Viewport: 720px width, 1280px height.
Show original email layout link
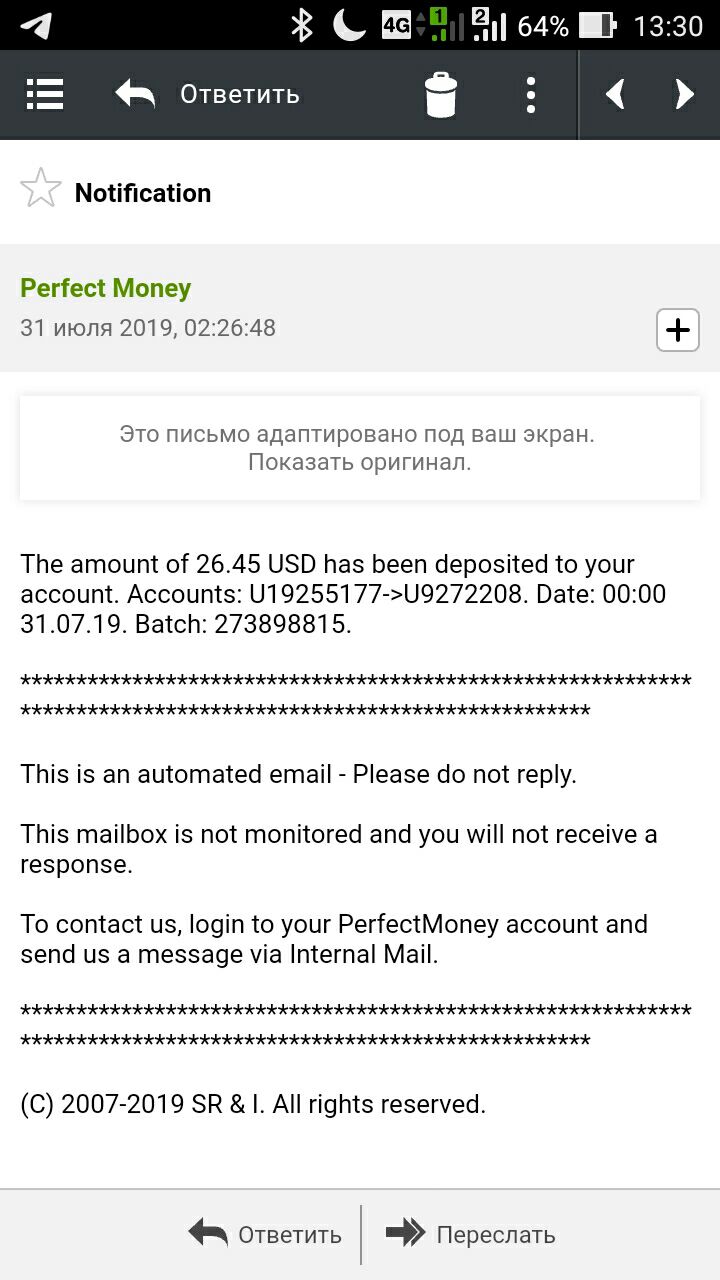pos(359,462)
